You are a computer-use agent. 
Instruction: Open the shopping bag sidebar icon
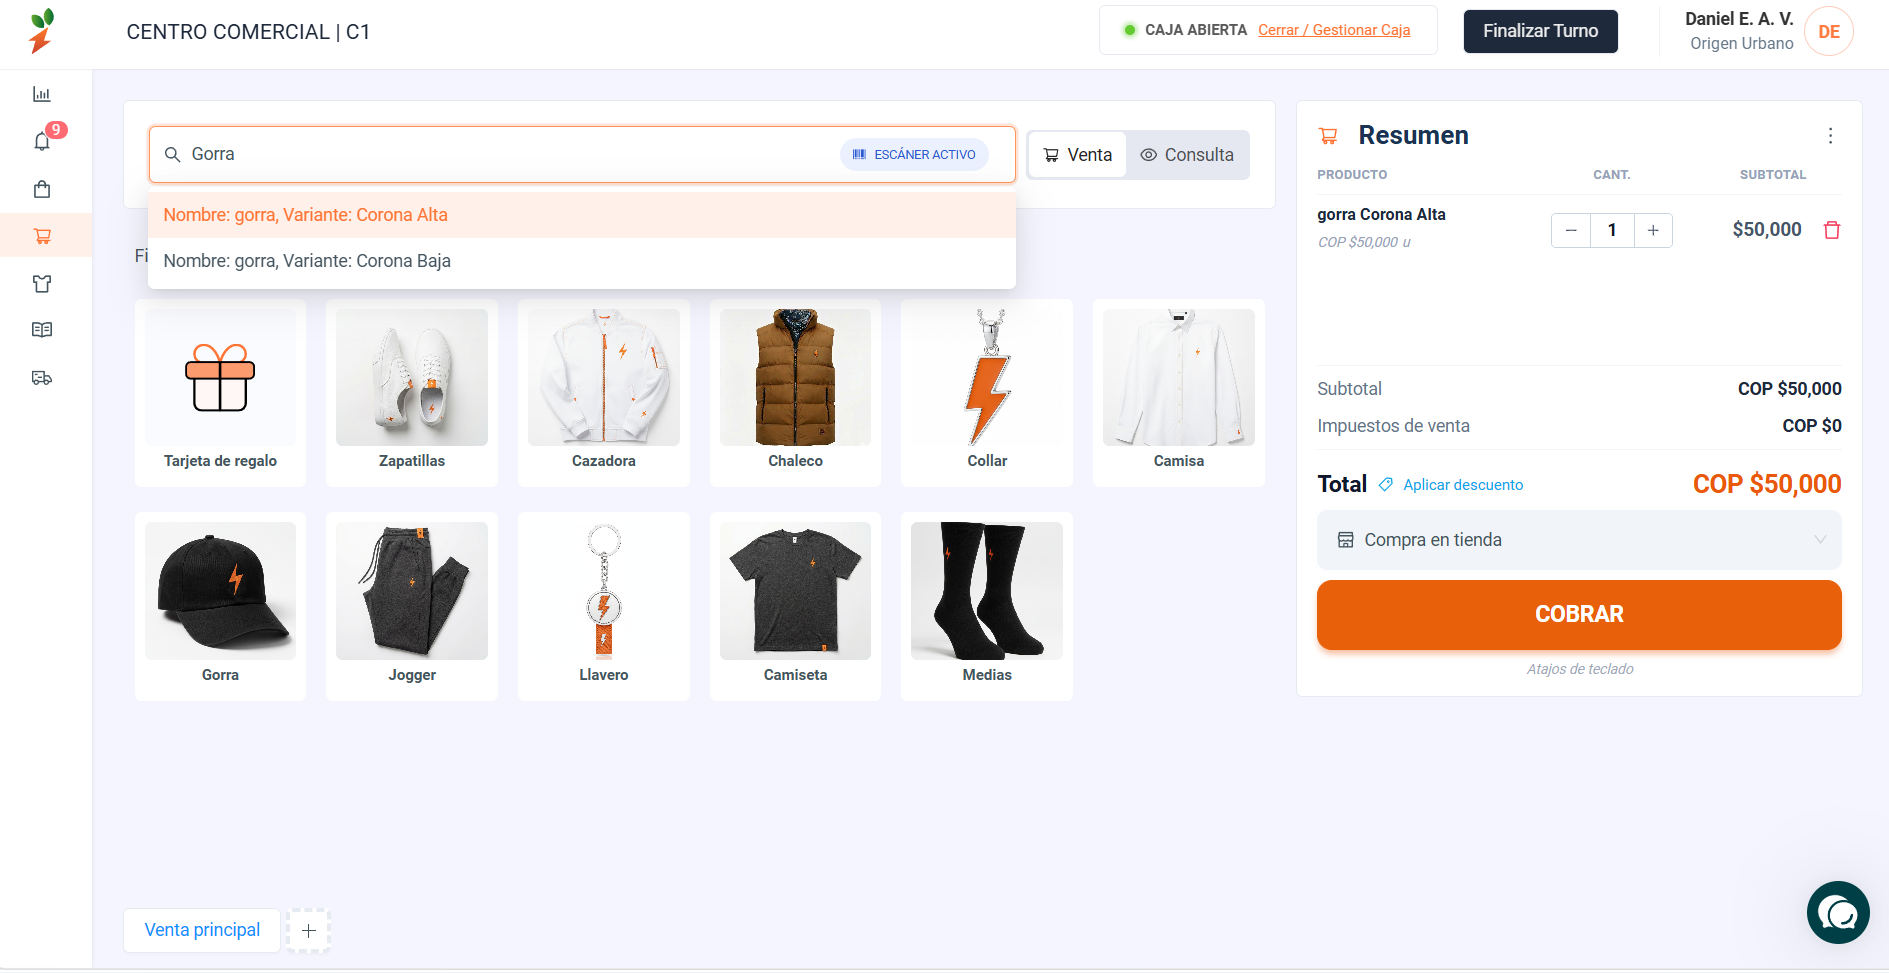click(x=42, y=189)
